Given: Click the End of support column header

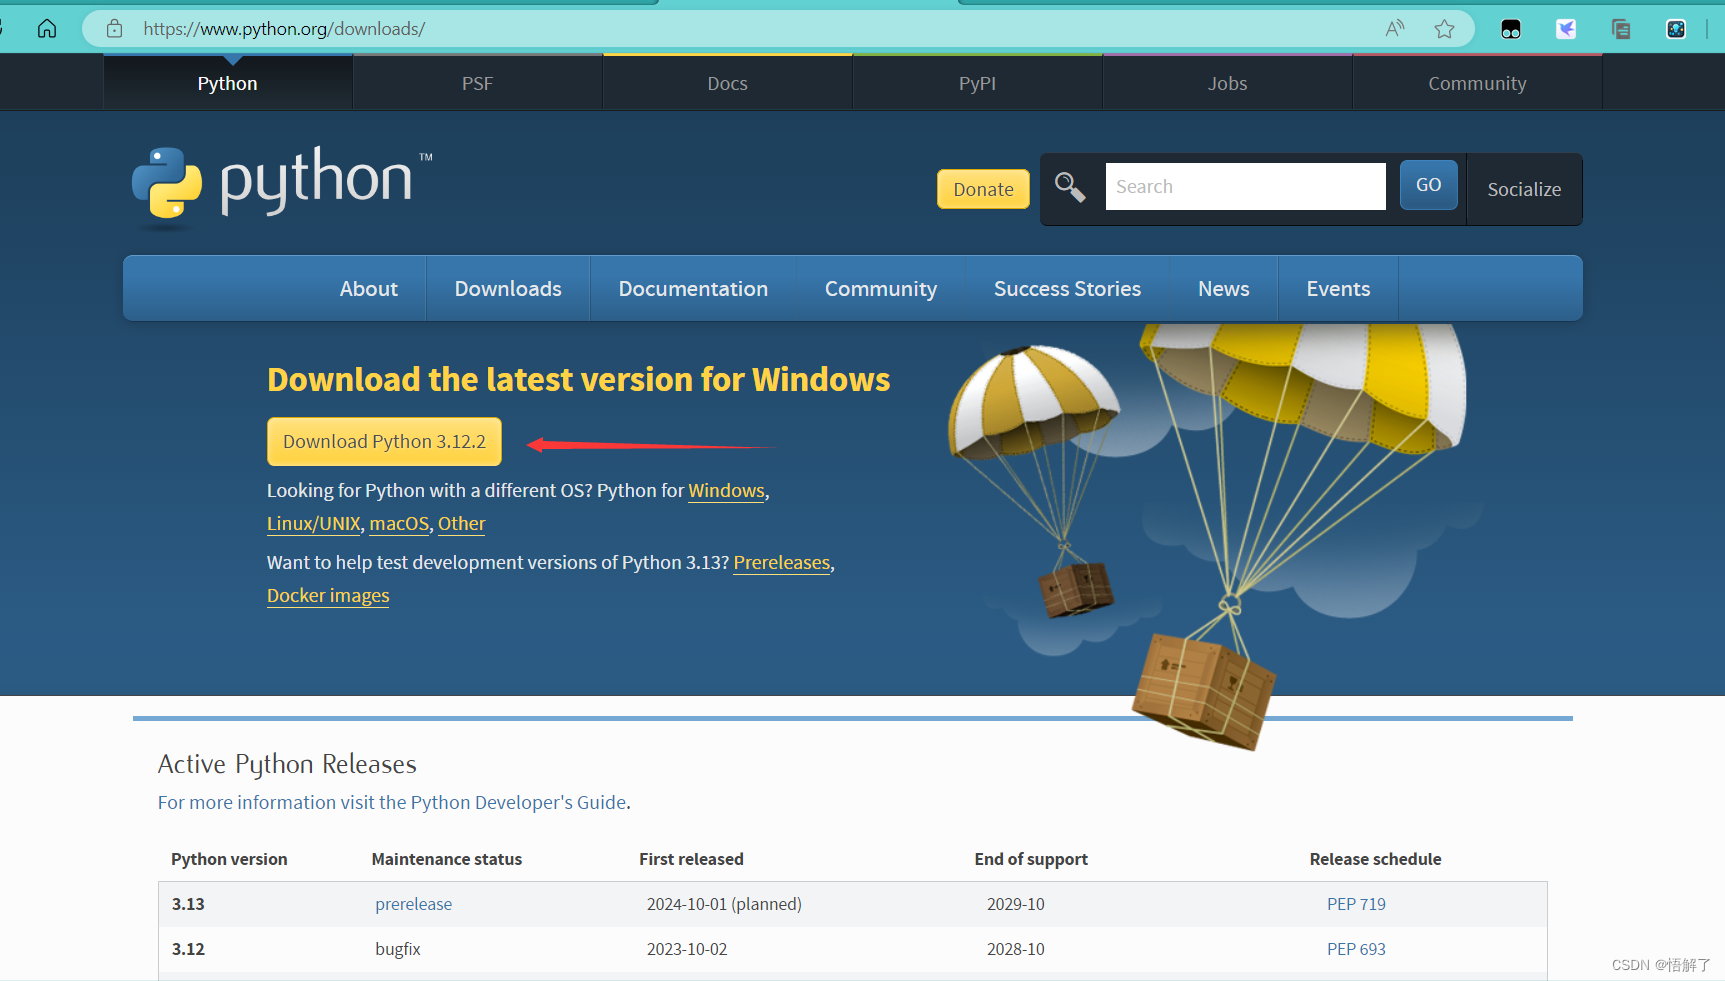Looking at the screenshot, I should tap(1031, 859).
